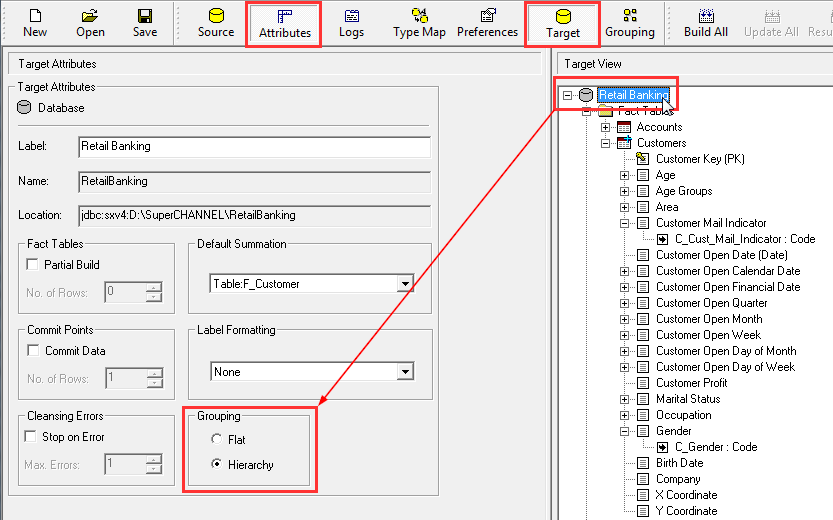Screen dimensions: 833x520
Task: Switch to the Target toolbar tab
Action: pos(562,24)
